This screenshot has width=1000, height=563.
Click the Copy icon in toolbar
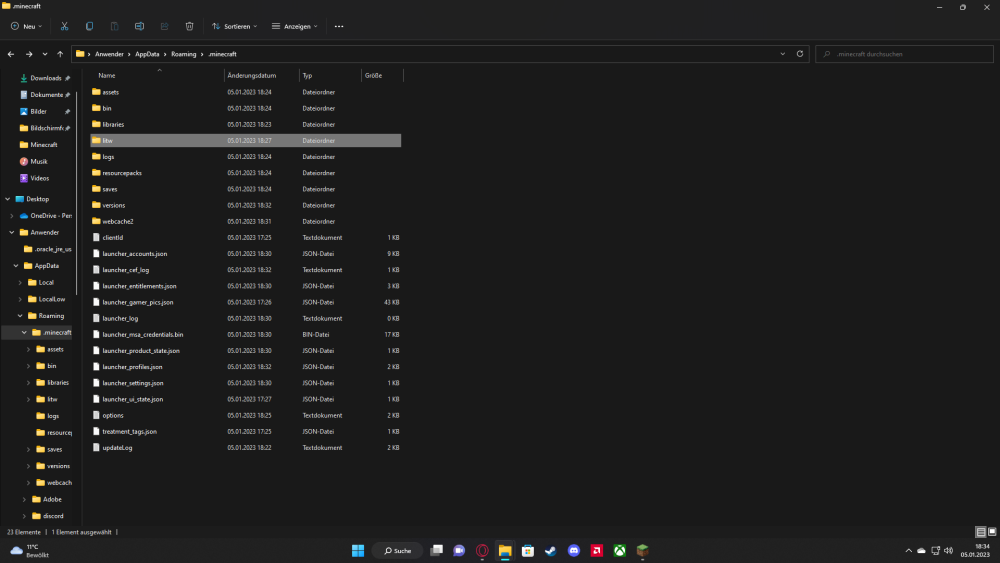[x=89, y=26]
